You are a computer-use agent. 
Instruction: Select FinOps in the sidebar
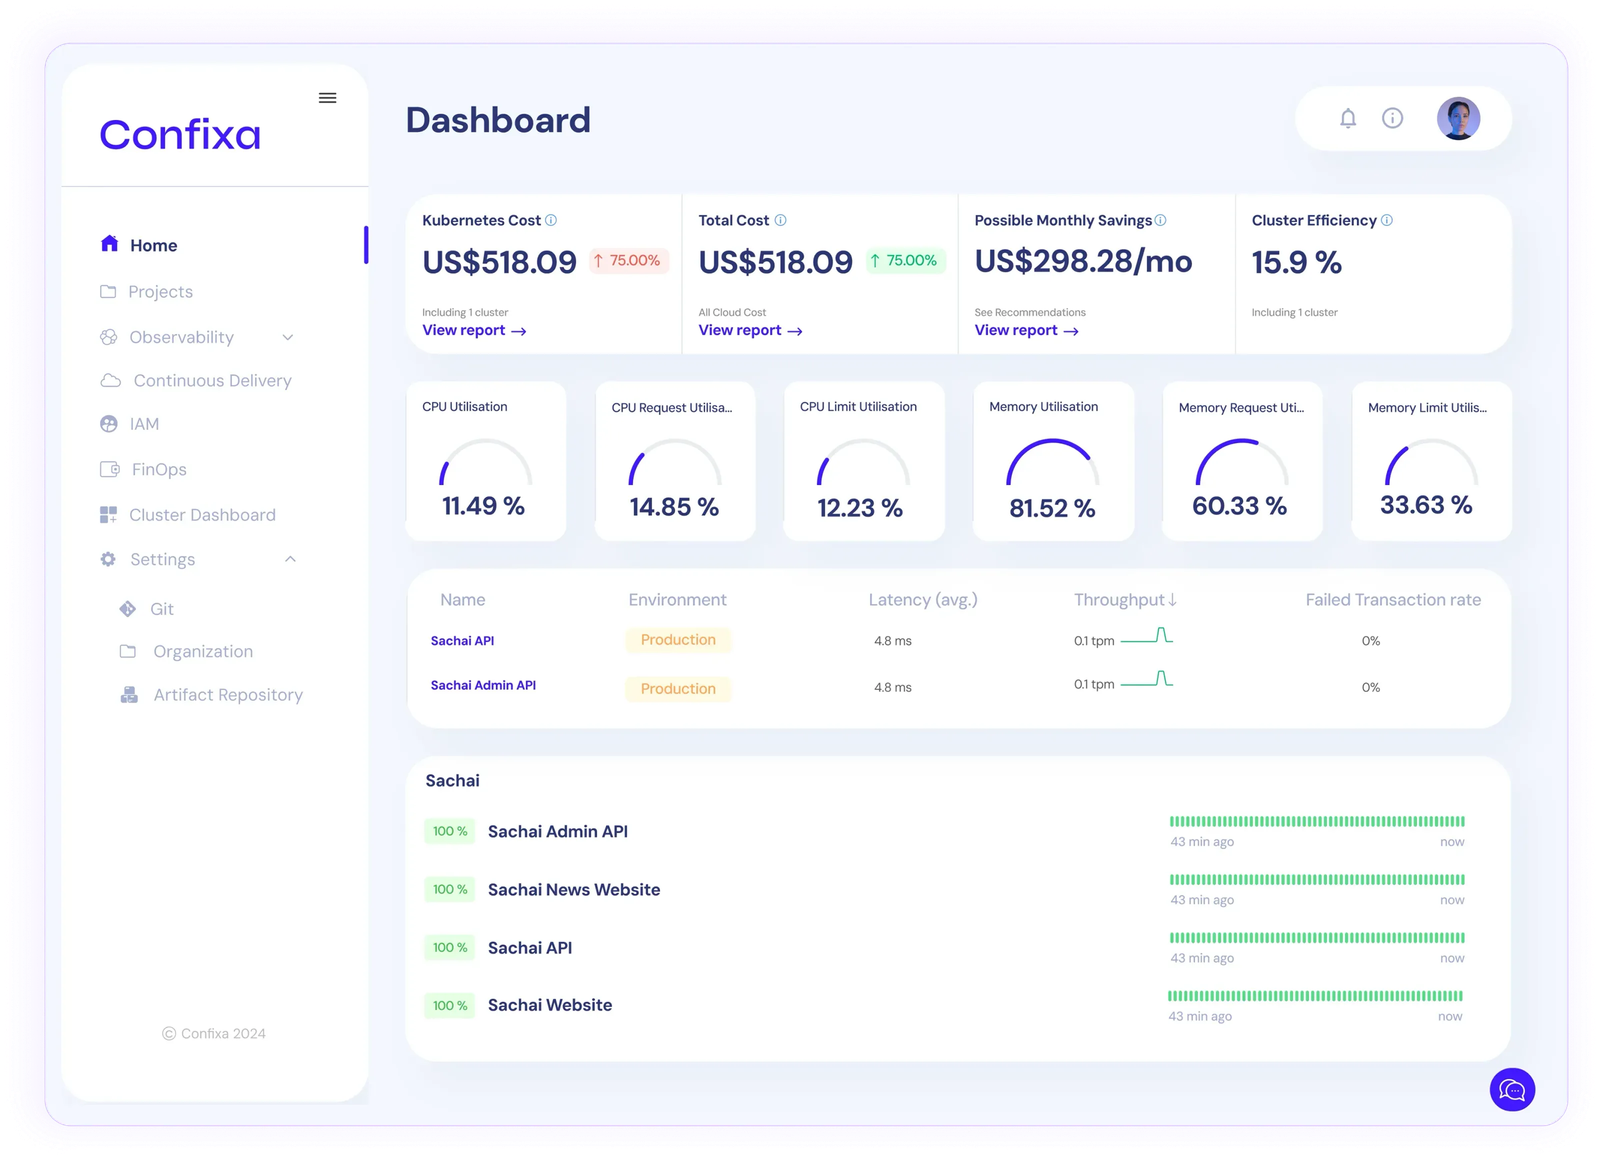point(158,470)
